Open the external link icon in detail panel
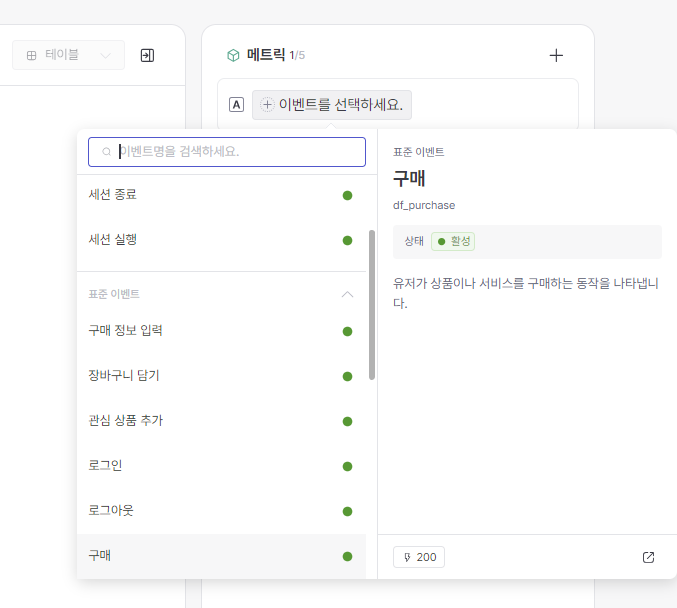This screenshot has height=608, width=677. pyautogui.click(x=648, y=557)
